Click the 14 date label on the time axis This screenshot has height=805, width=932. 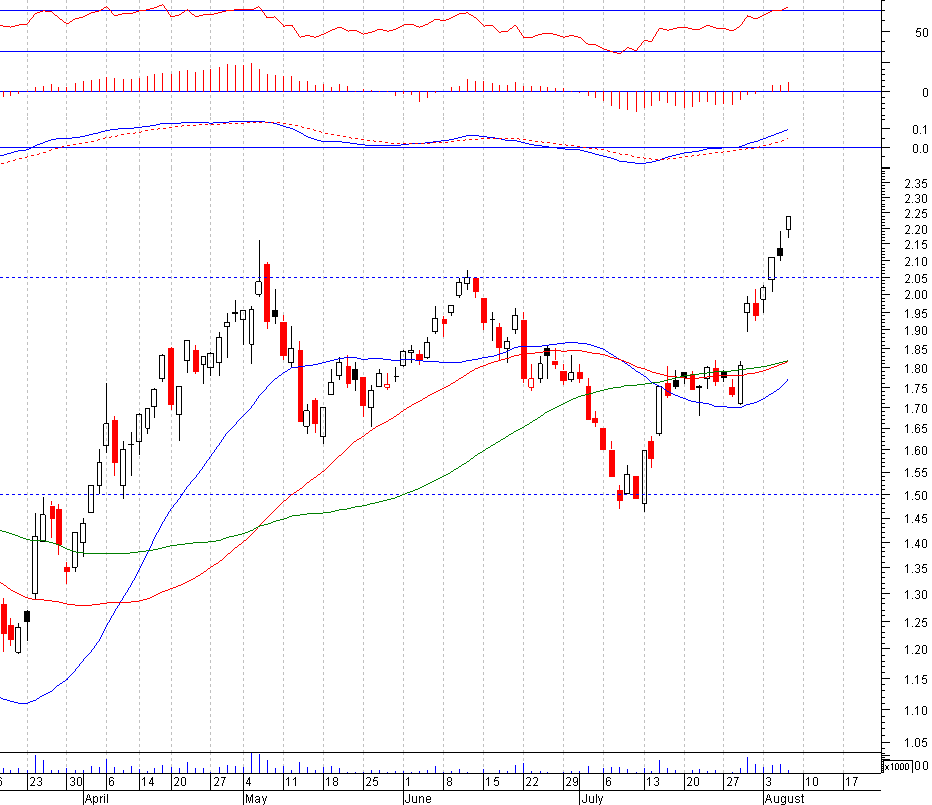coord(147,782)
